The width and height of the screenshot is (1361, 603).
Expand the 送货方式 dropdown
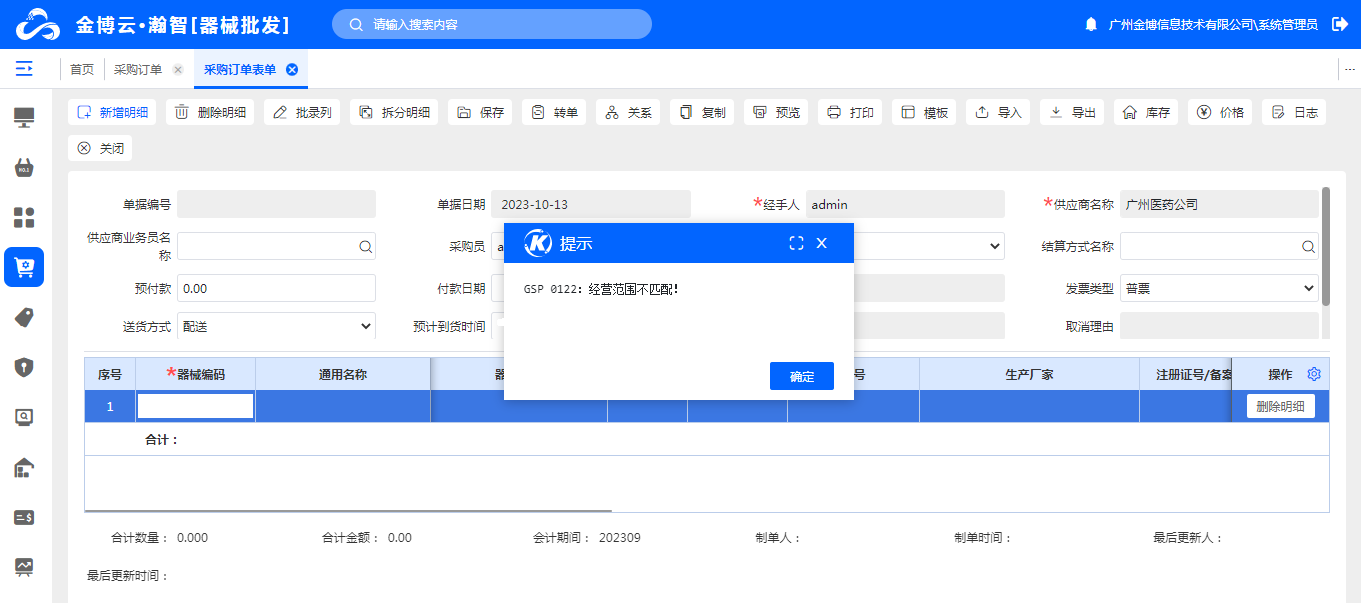(x=276, y=326)
